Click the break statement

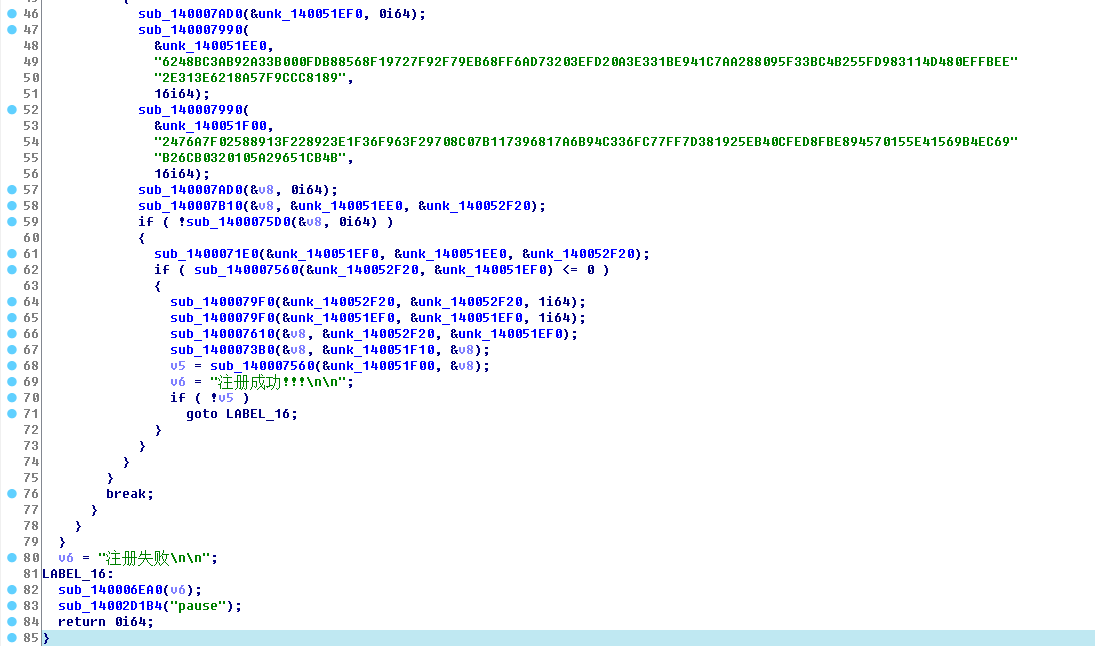[130, 494]
